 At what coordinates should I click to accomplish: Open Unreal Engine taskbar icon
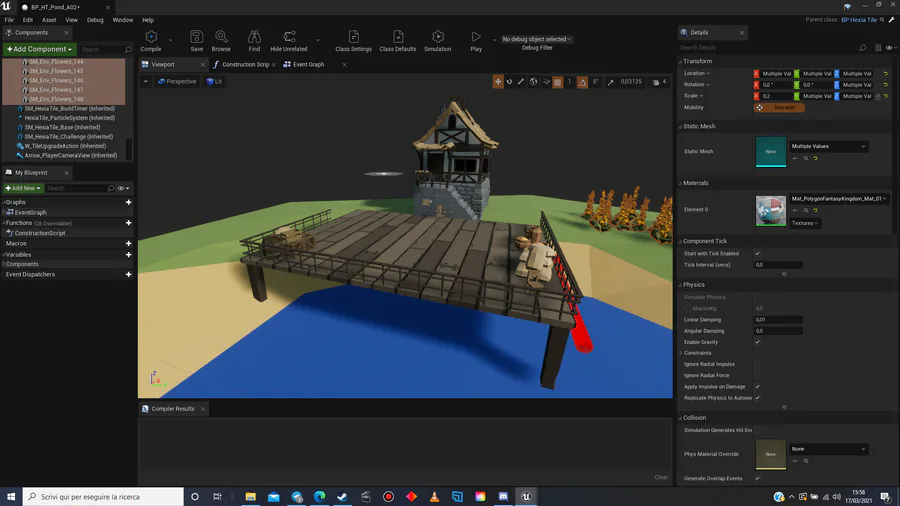click(526, 496)
